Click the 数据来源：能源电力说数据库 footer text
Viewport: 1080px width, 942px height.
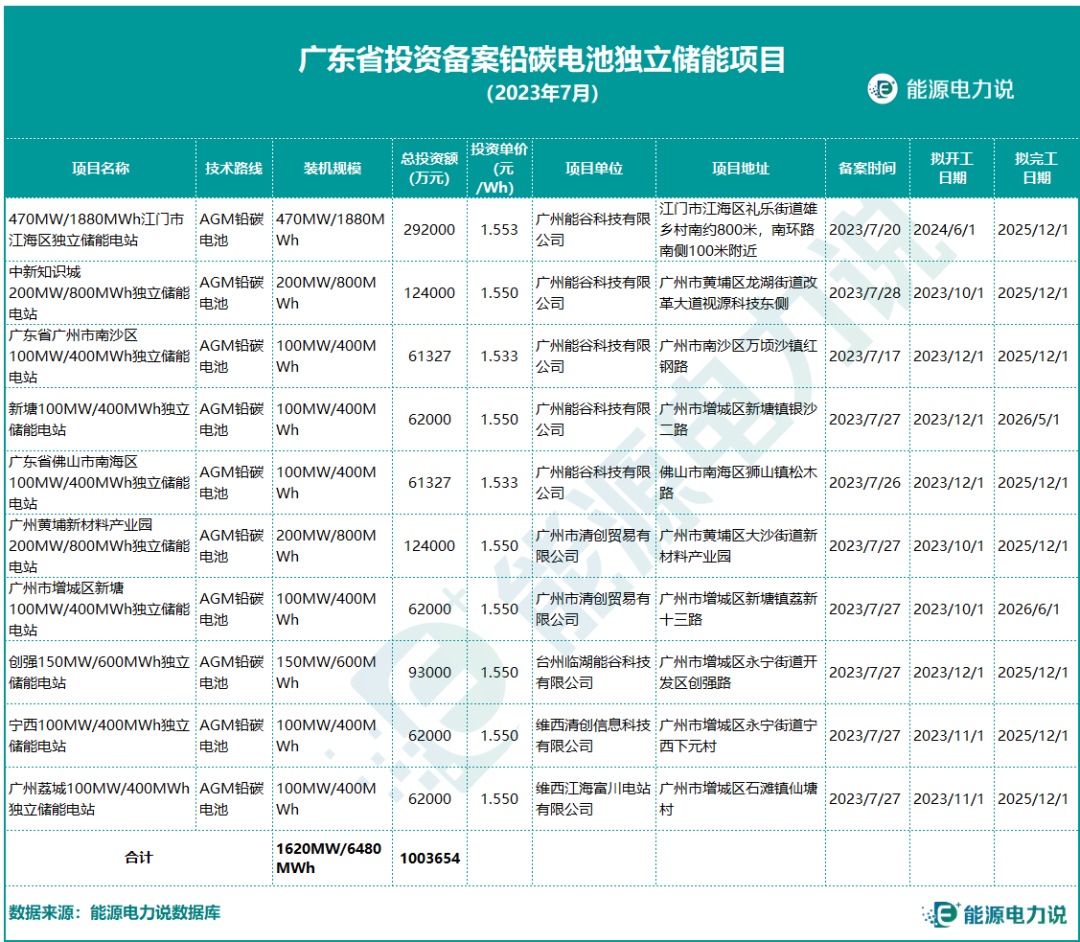pos(114,913)
